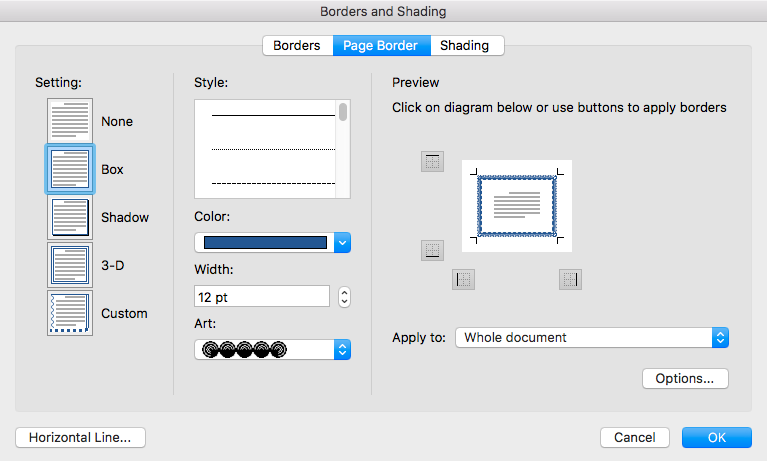Select the None border setting icon
Image resolution: width=767 pixels, height=461 pixels.
click(x=70, y=120)
